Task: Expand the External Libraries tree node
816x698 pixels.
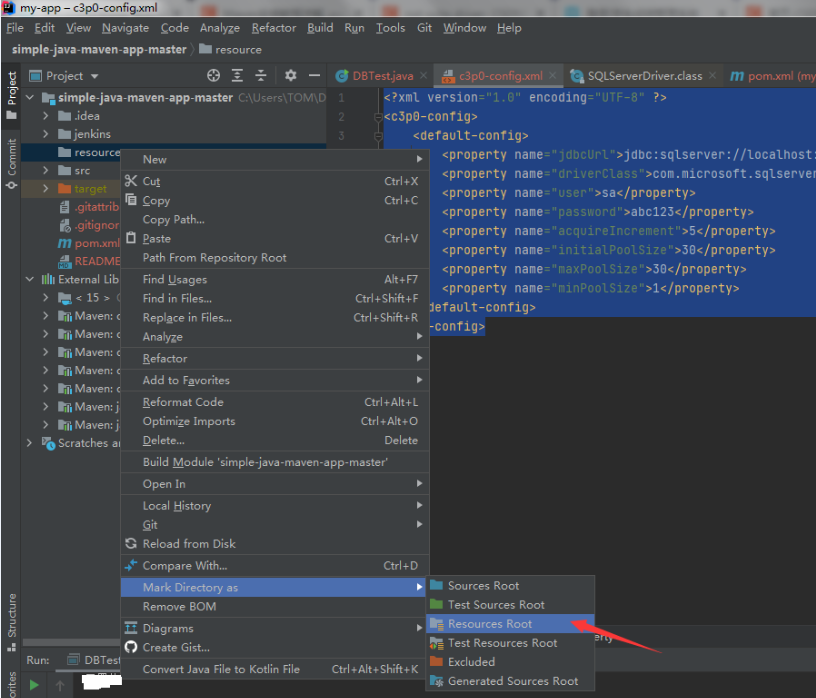Action: tap(29, 279)
